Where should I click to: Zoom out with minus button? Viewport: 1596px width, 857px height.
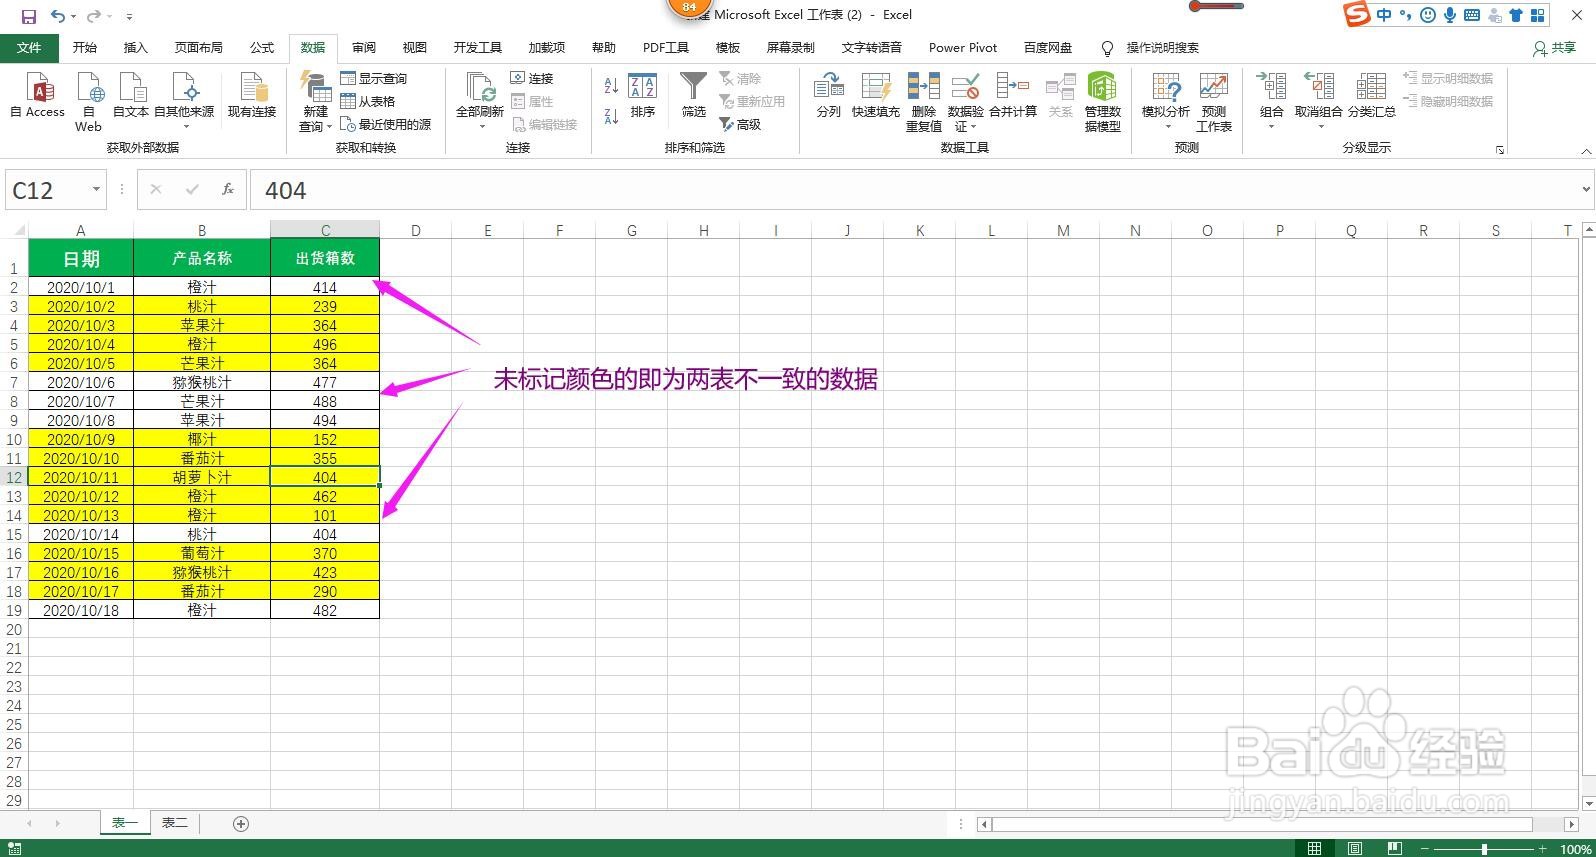point(1425,848)
